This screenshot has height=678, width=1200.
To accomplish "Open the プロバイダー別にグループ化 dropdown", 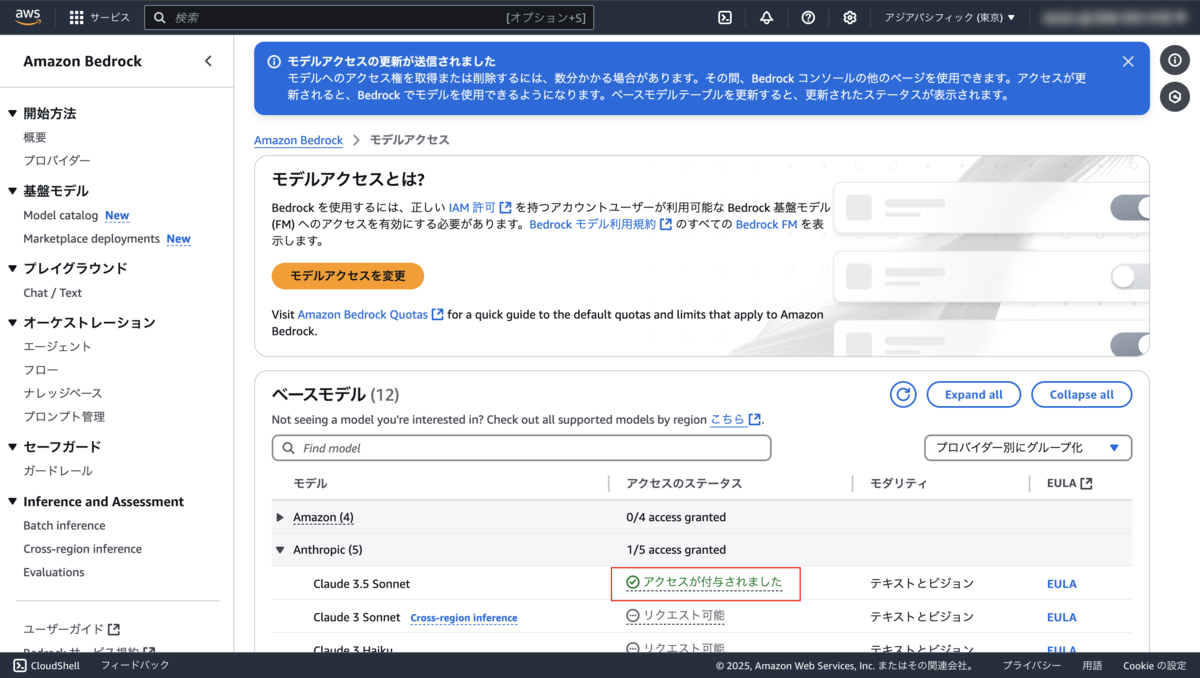I will [1028, 448].
